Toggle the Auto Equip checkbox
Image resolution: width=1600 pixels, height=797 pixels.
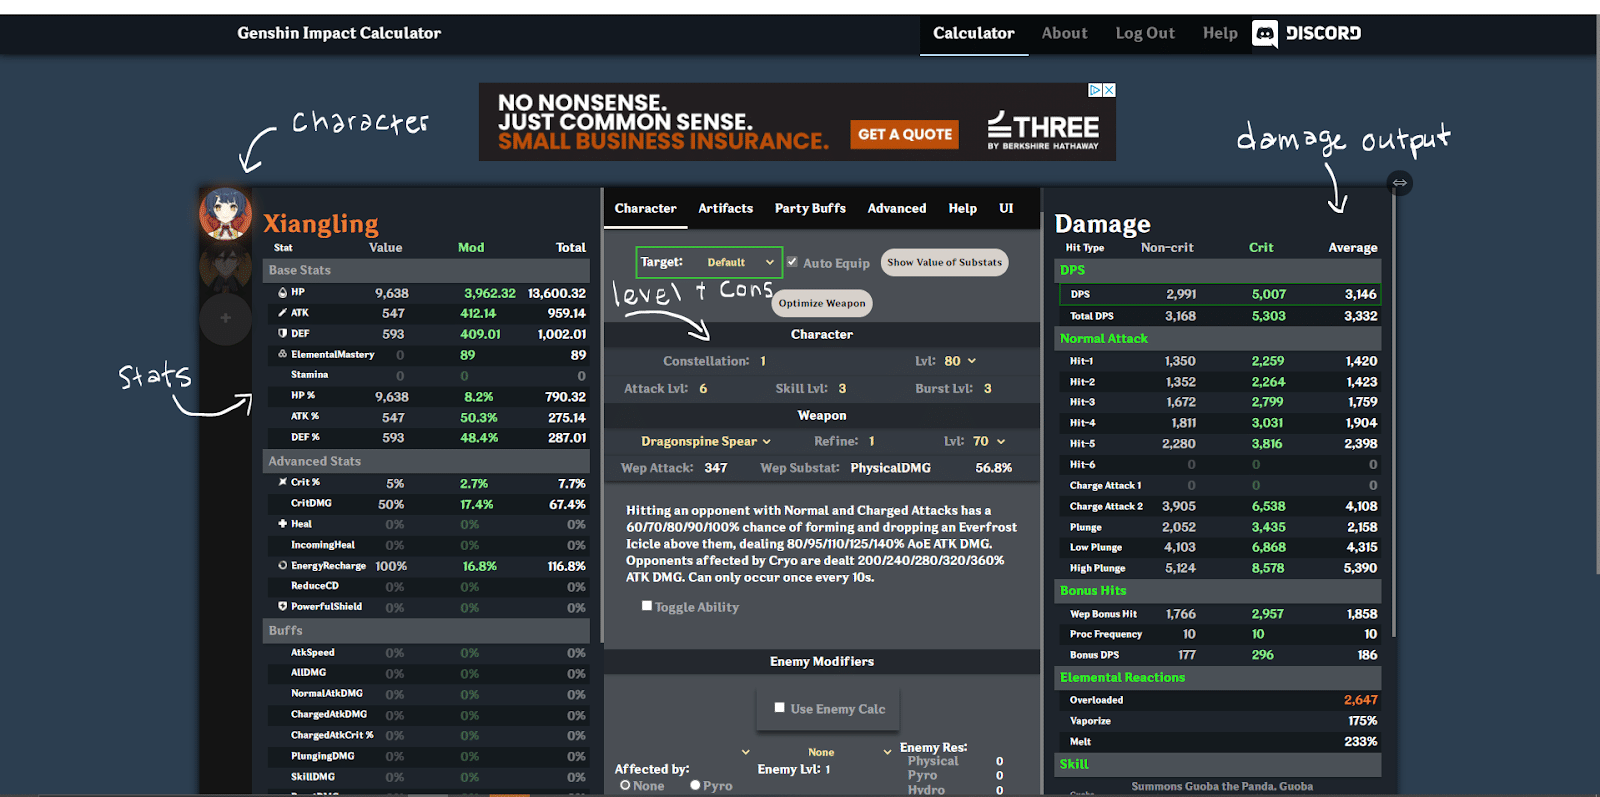coord(792,262)
